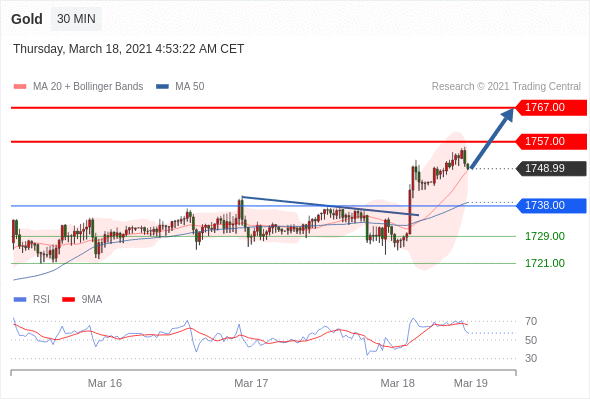Click the 1757.00 resistance price tag
590x400 pixels.
[x=551, y=141]
